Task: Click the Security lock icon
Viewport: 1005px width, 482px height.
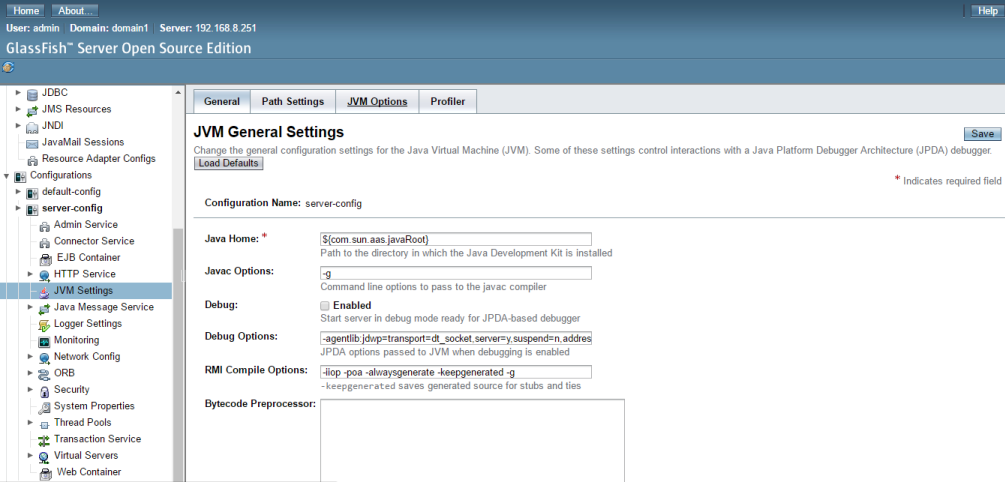Action: (x=44, y=390)
